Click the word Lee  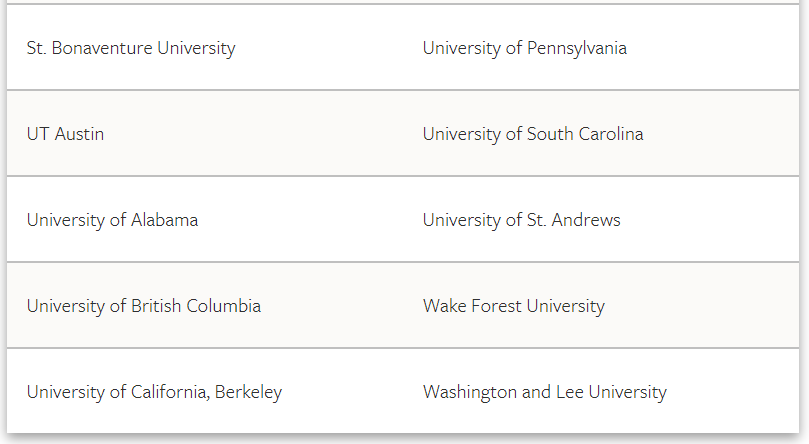pyautogui.click(x=570, y=392)
